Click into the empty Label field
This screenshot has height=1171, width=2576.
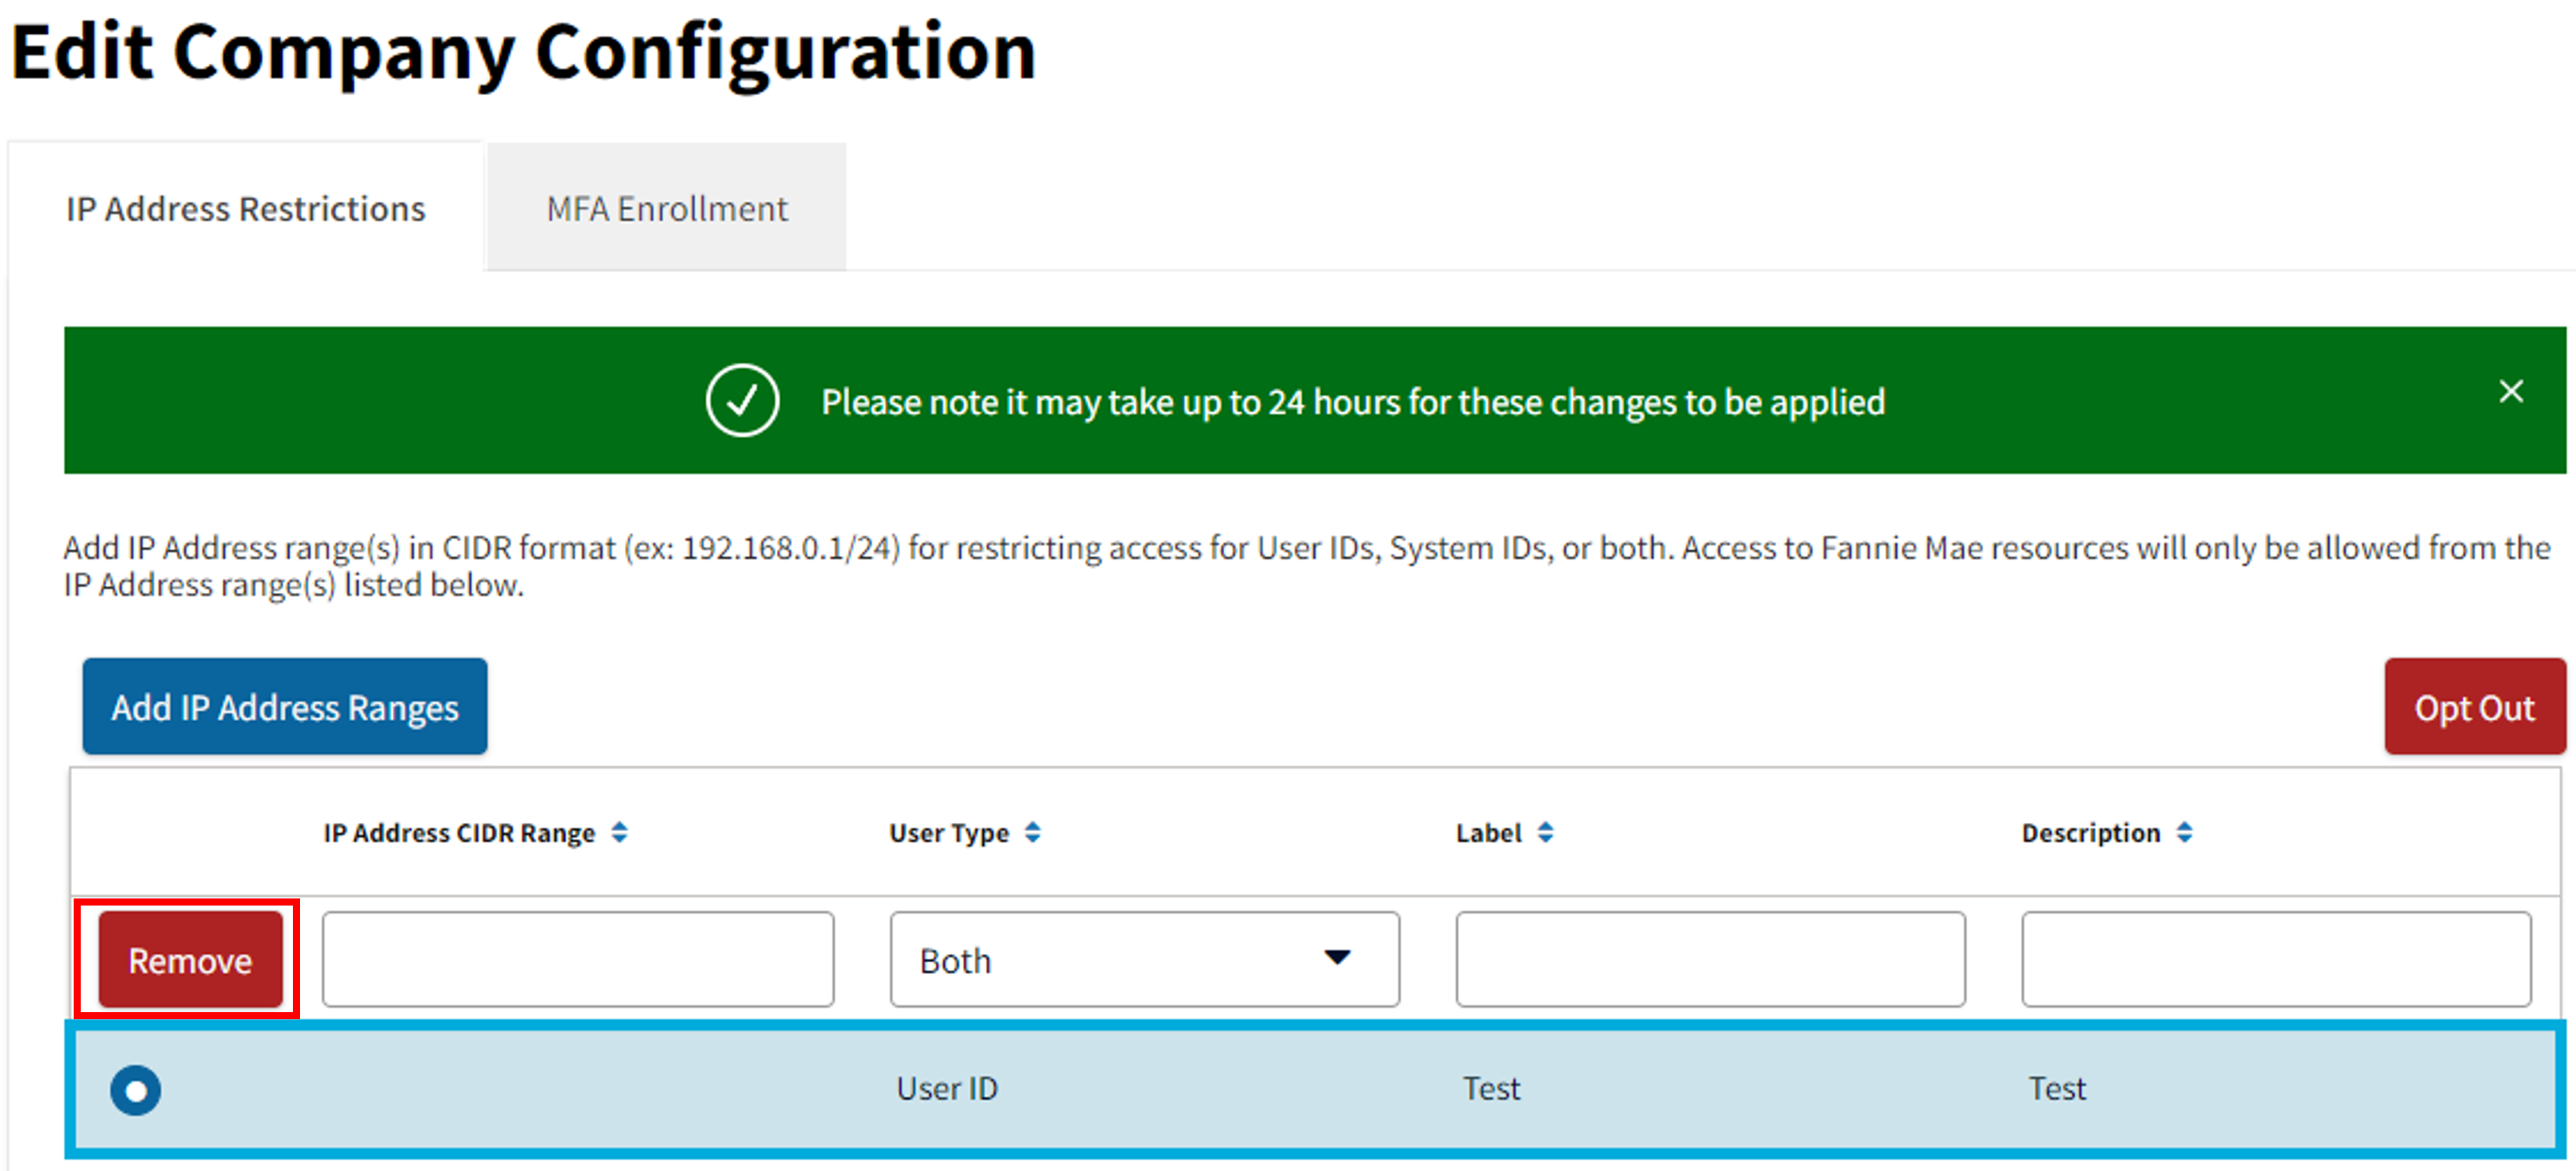tap(1711, 959)
